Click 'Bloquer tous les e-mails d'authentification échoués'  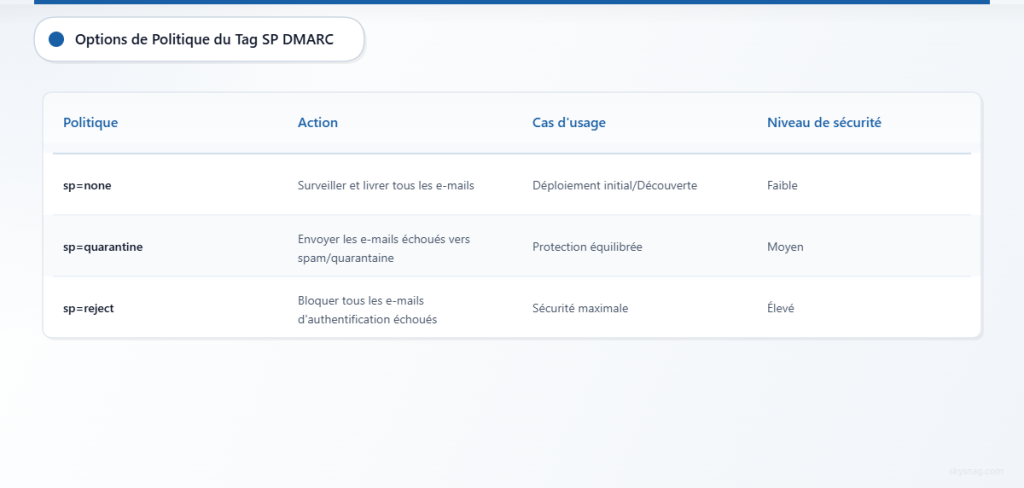pyautogui.click(x=368, y=310)
